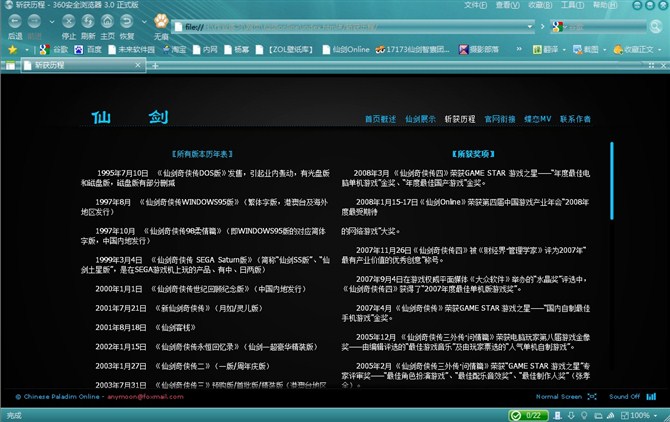Image resolution: width=670 pixels, height=422 pixels.
Task: Restore closed page with 恢复 icon
Action: pos(126,21)
